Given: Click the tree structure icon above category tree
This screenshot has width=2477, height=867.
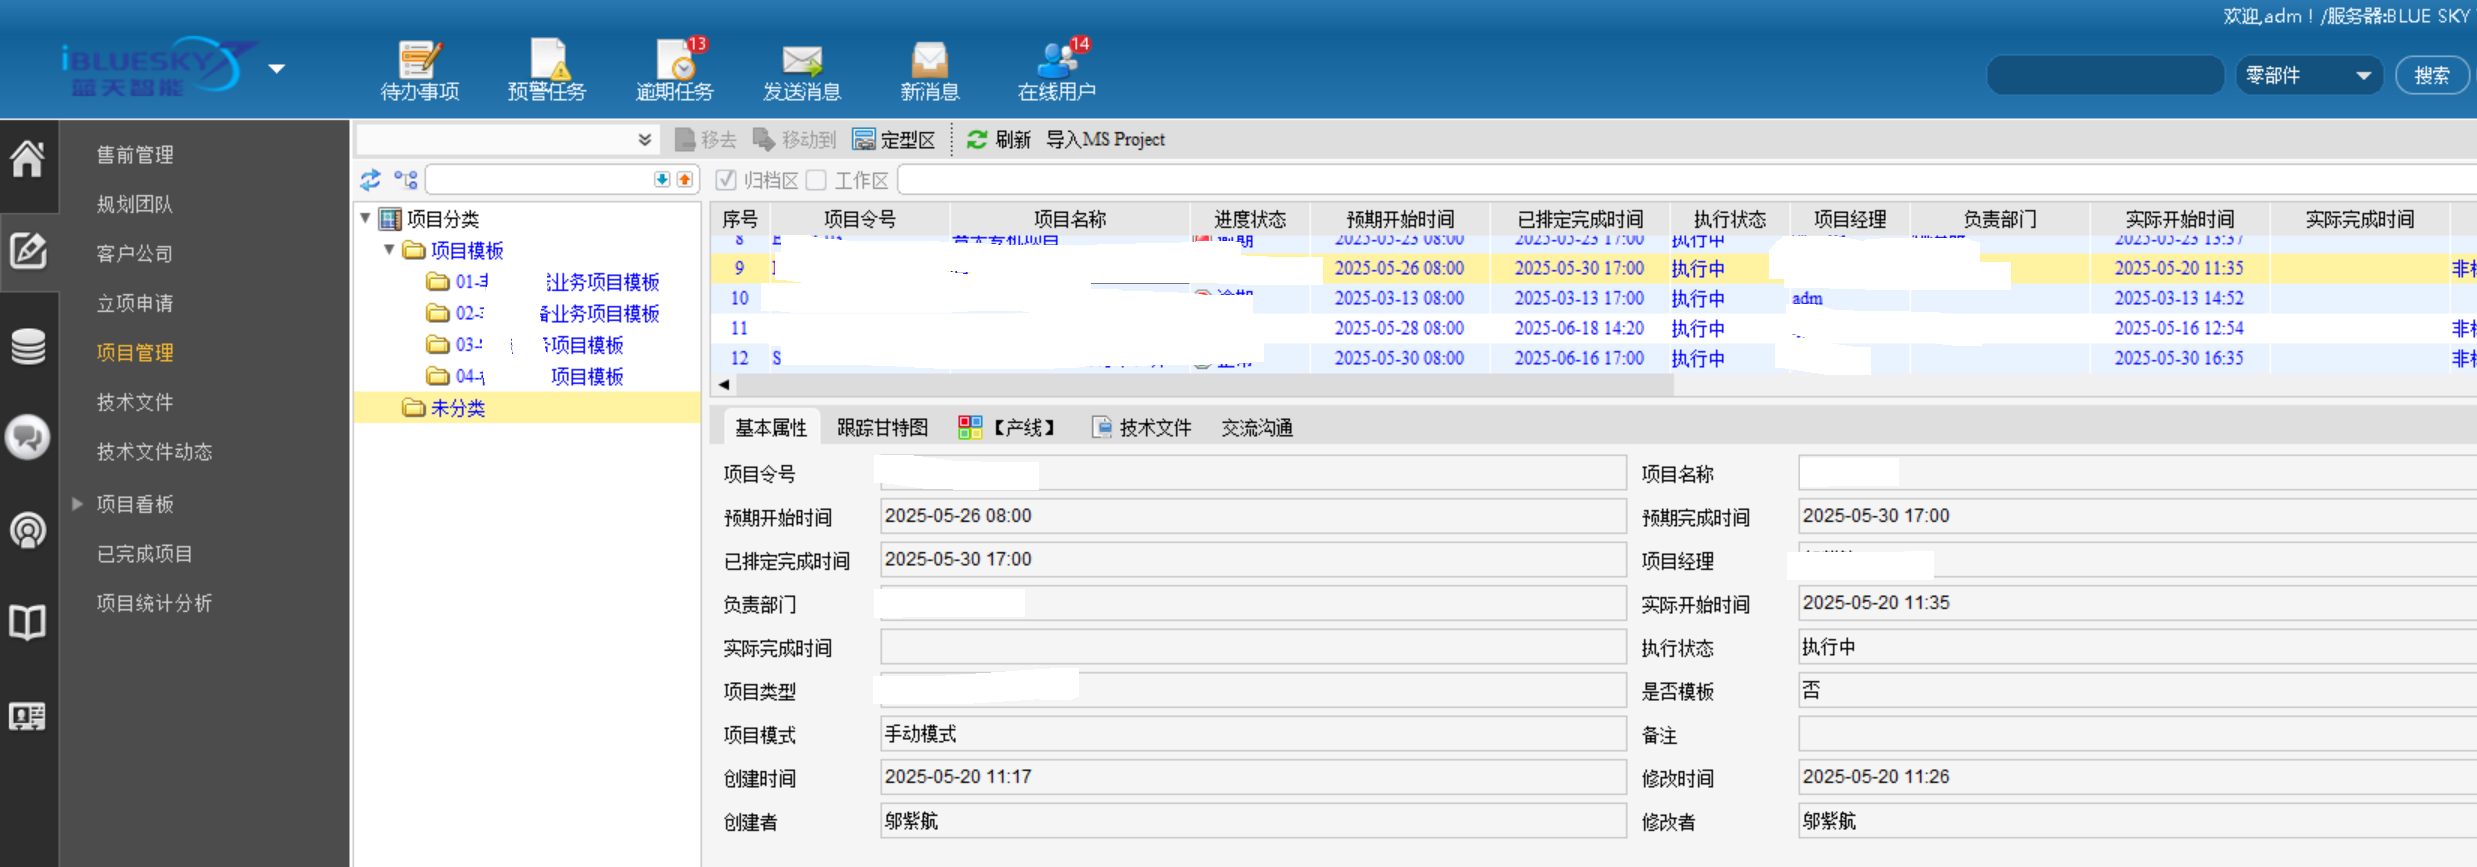Looking at the screenshot, I should point(405,180).
